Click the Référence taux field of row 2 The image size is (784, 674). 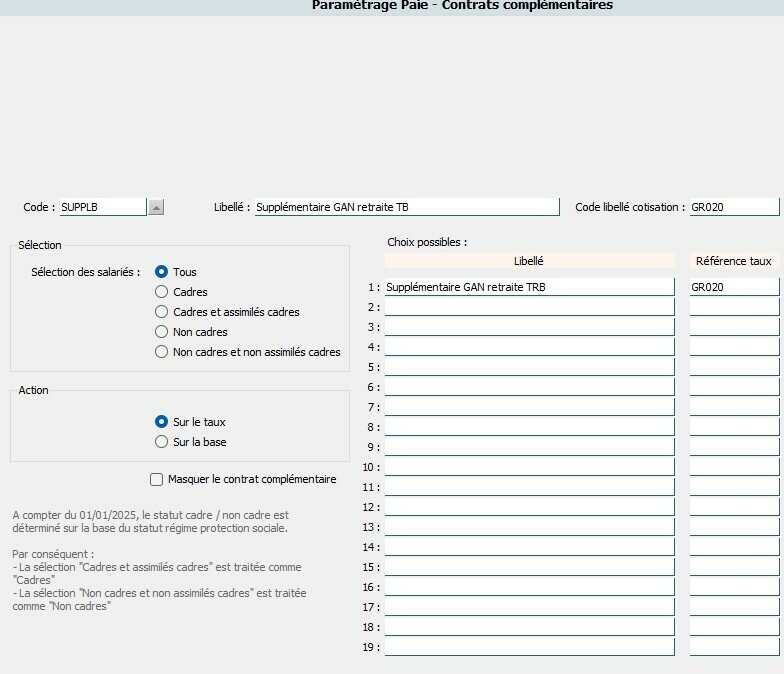point(734,307)
